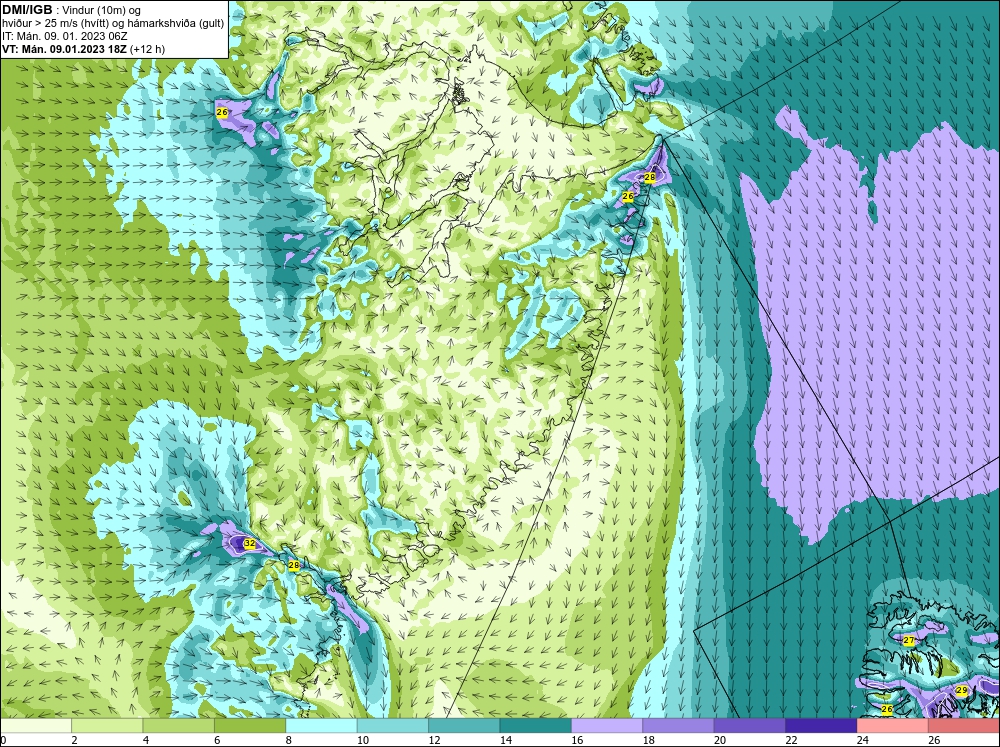Screen dimensions: 1000x747
Task: Select the 12–14 m/s teal swatch
Action: coord(464,725)
